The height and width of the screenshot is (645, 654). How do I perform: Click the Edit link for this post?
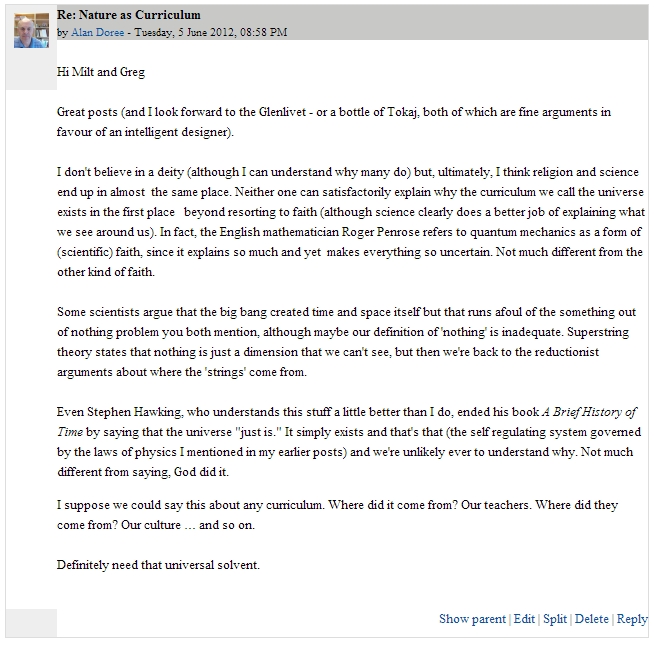pos(524,619)
